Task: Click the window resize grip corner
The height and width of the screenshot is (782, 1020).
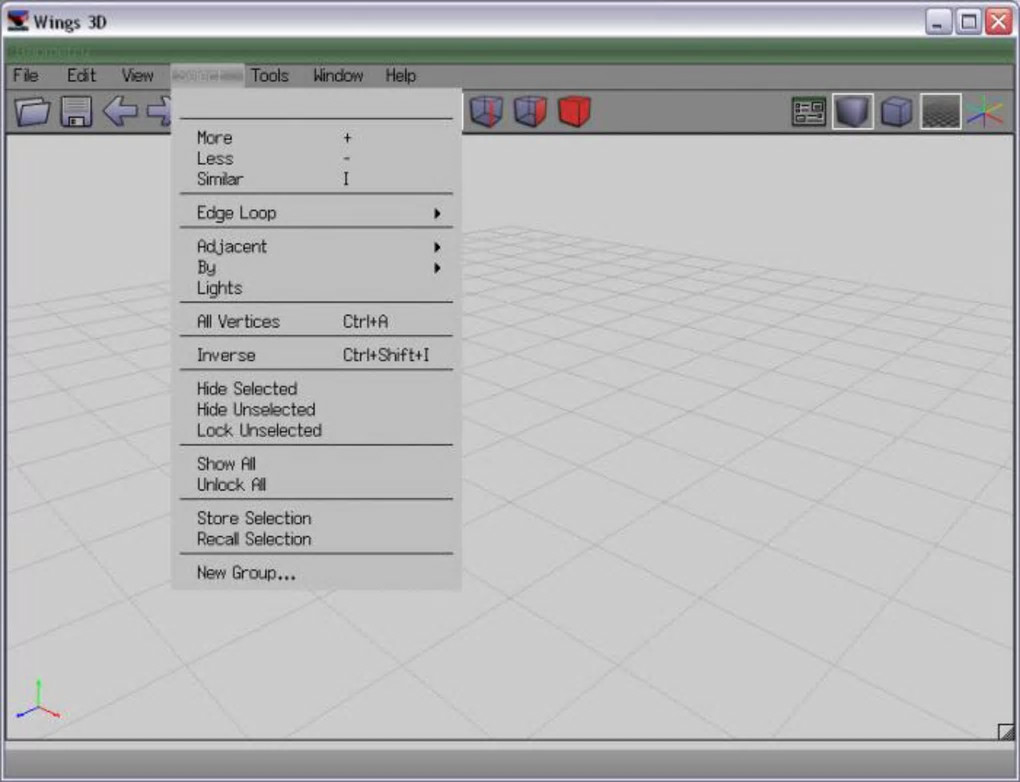Action: pyautogui.click(x=1006, y=732)
